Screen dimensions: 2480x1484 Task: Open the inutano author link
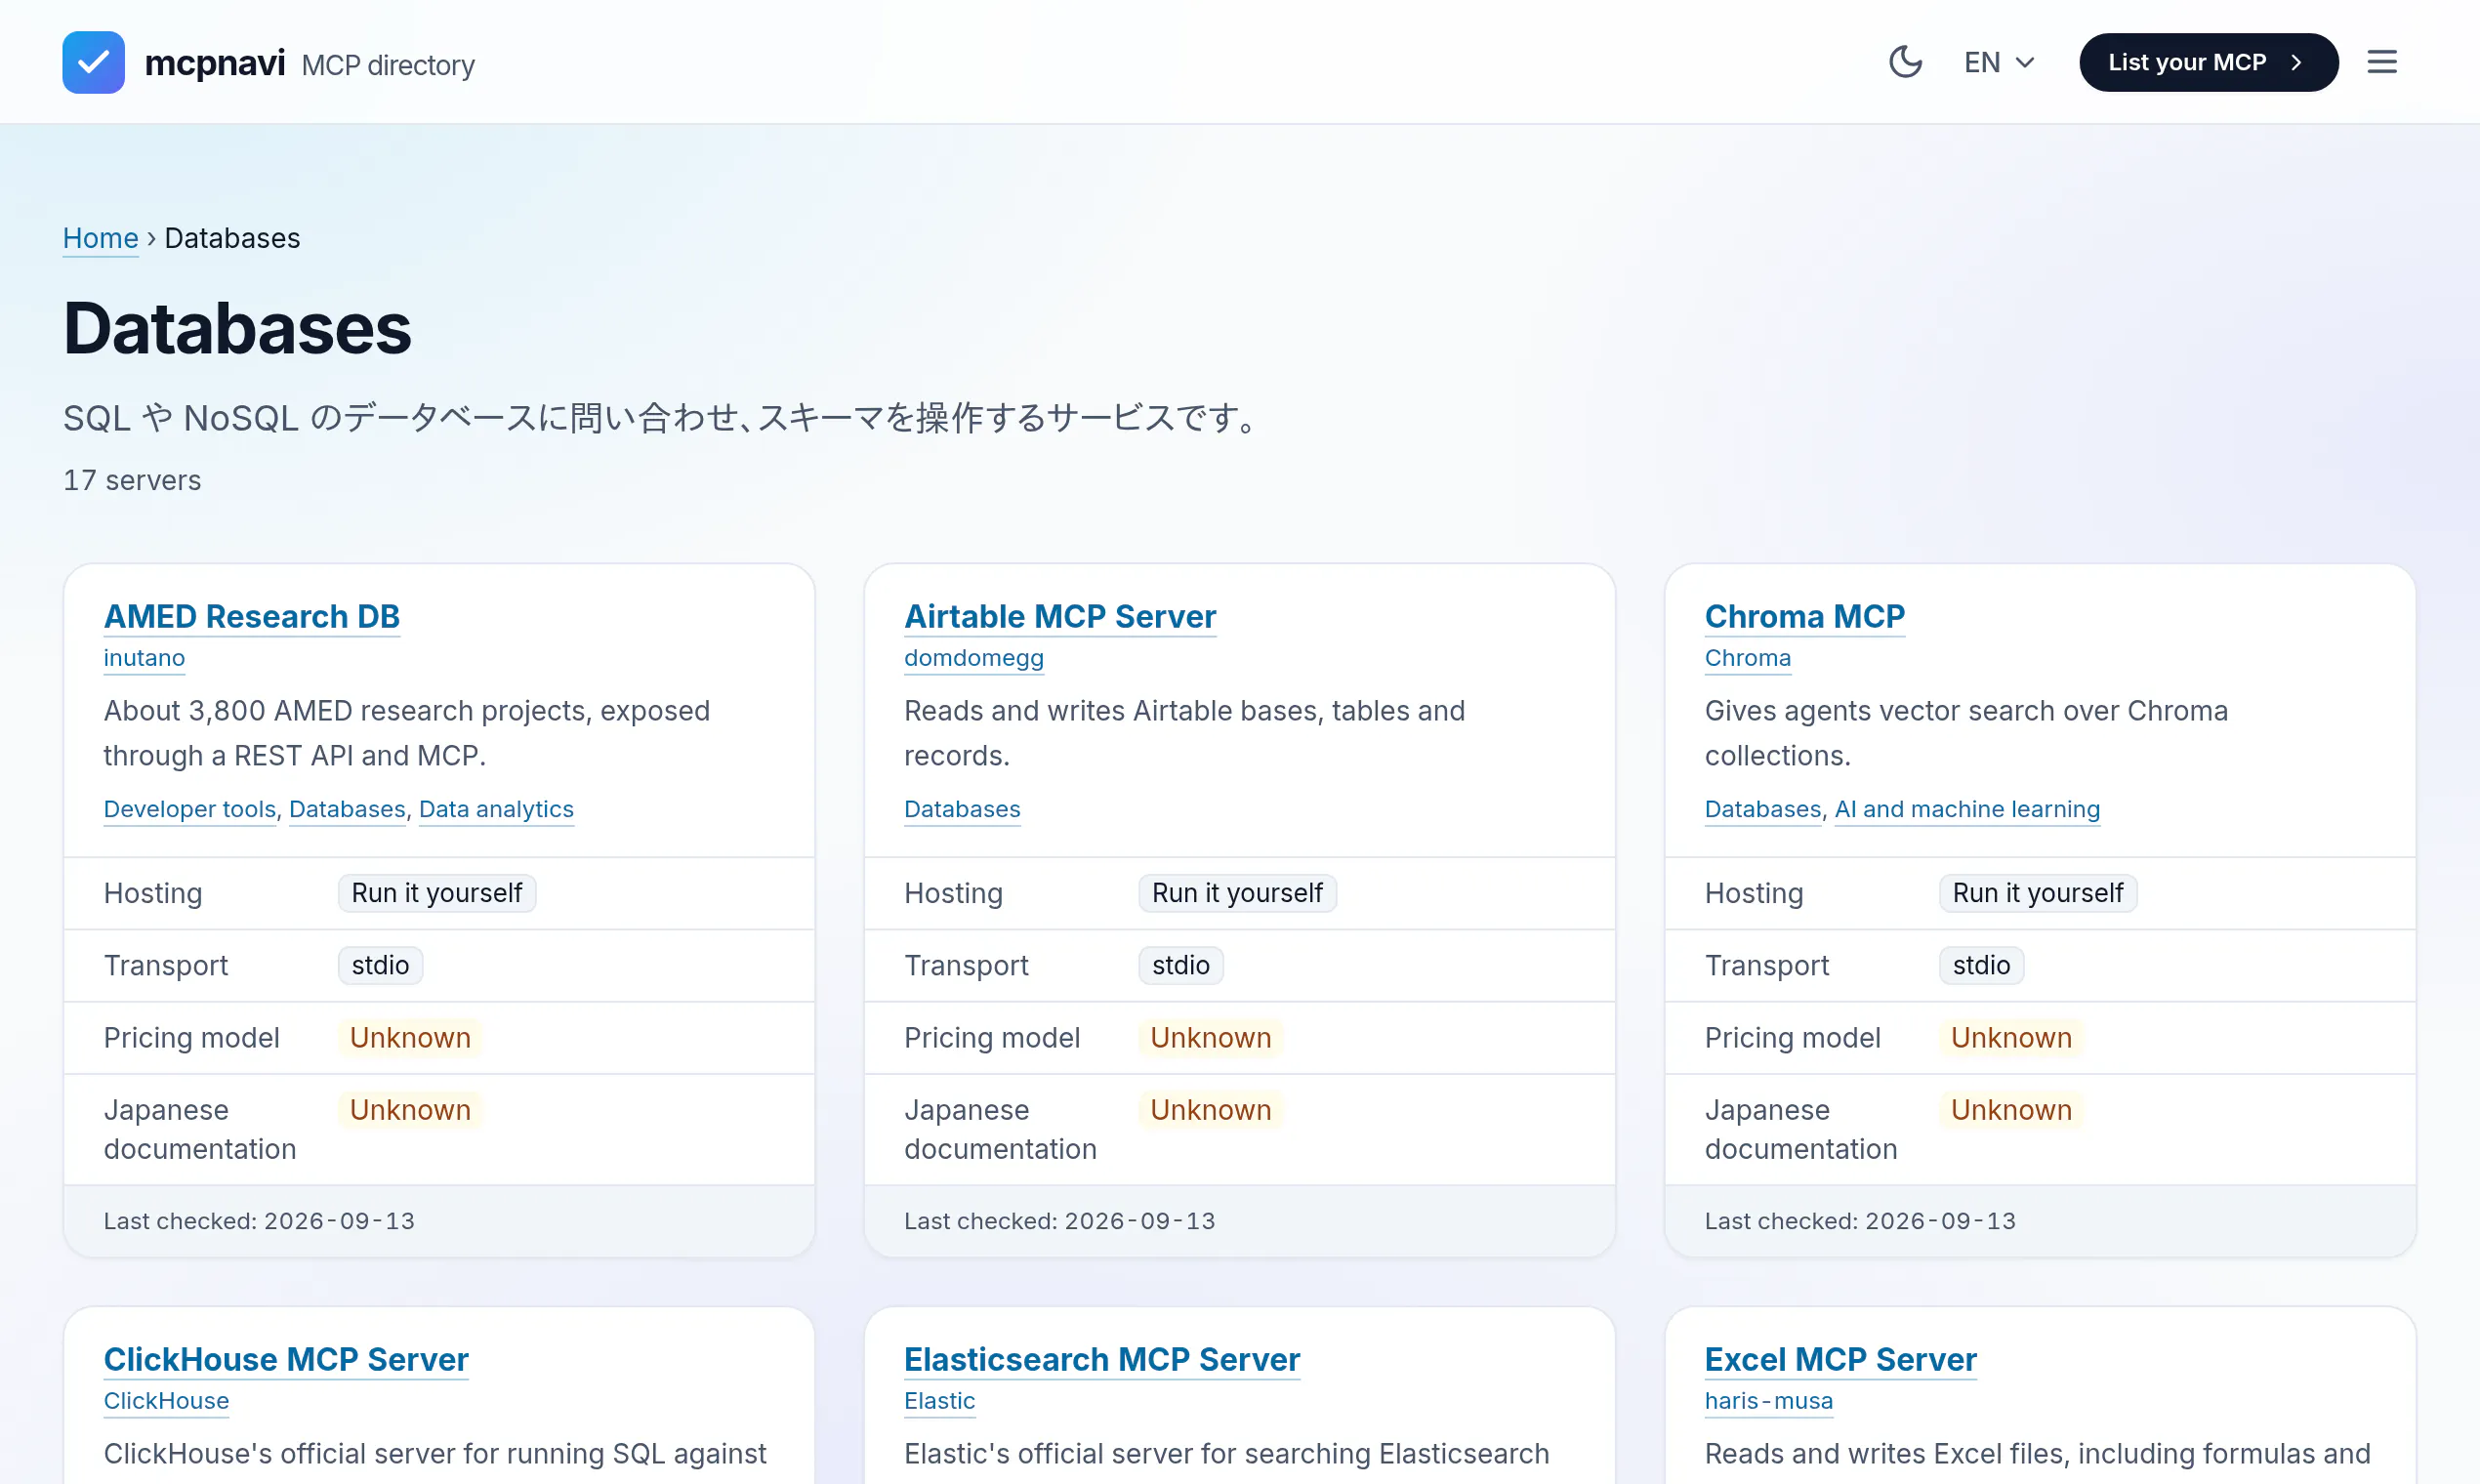(144, 658)
